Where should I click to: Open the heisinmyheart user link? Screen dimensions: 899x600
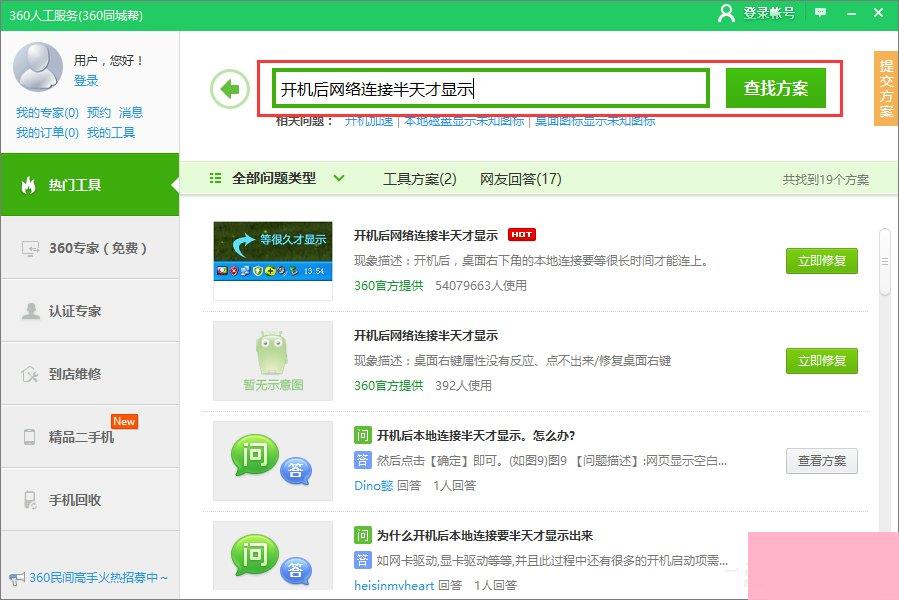pos(394,585)
